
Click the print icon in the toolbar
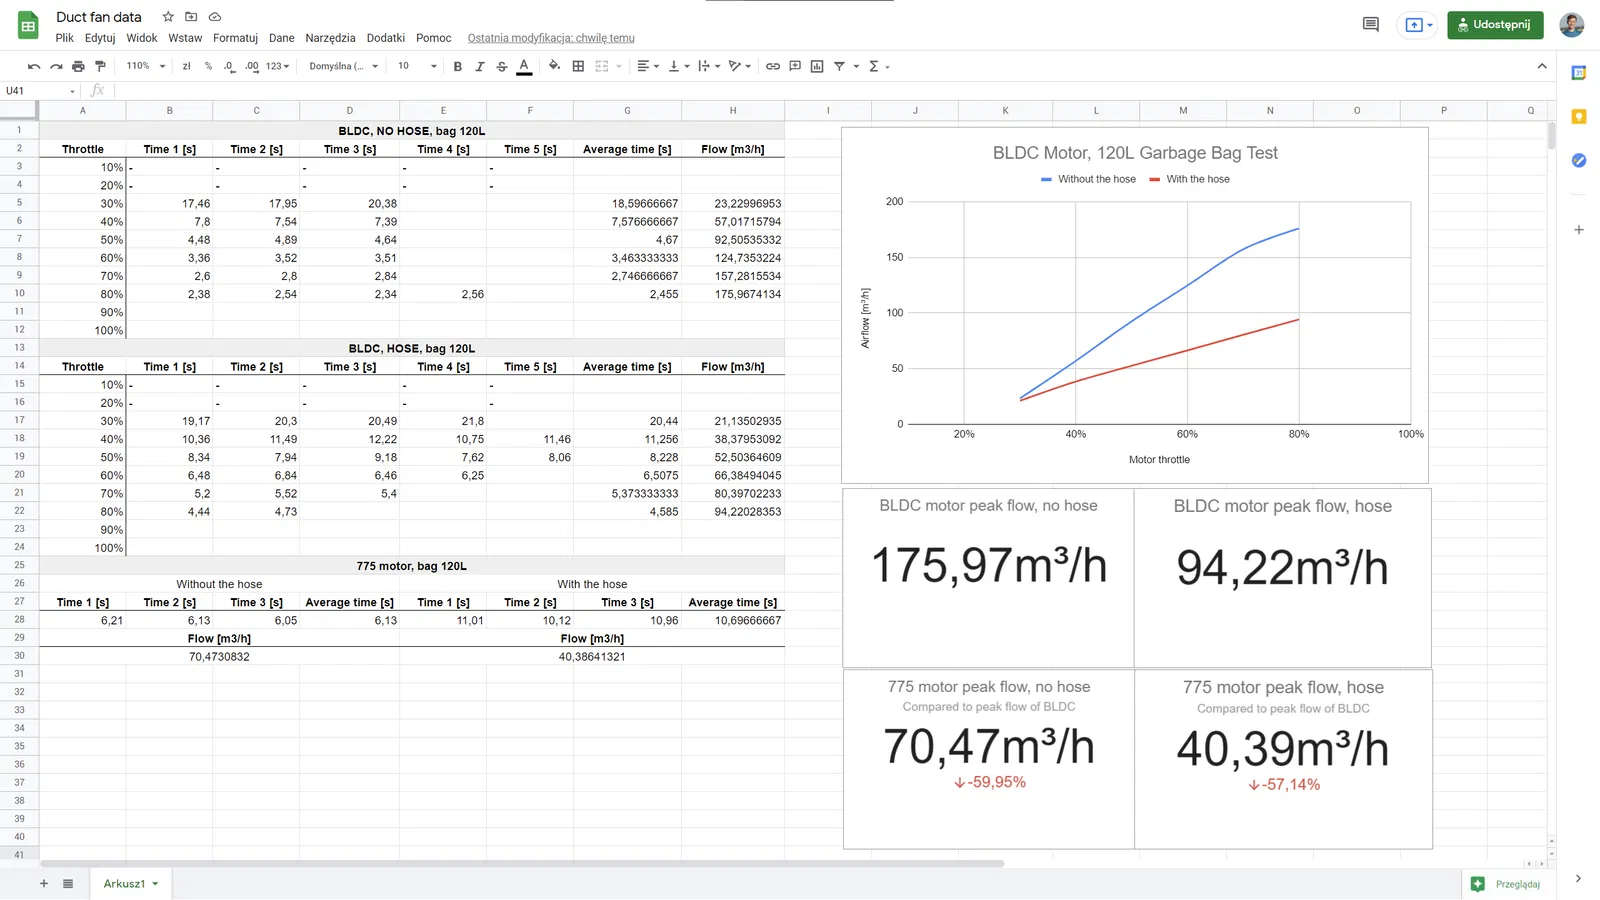78,66
